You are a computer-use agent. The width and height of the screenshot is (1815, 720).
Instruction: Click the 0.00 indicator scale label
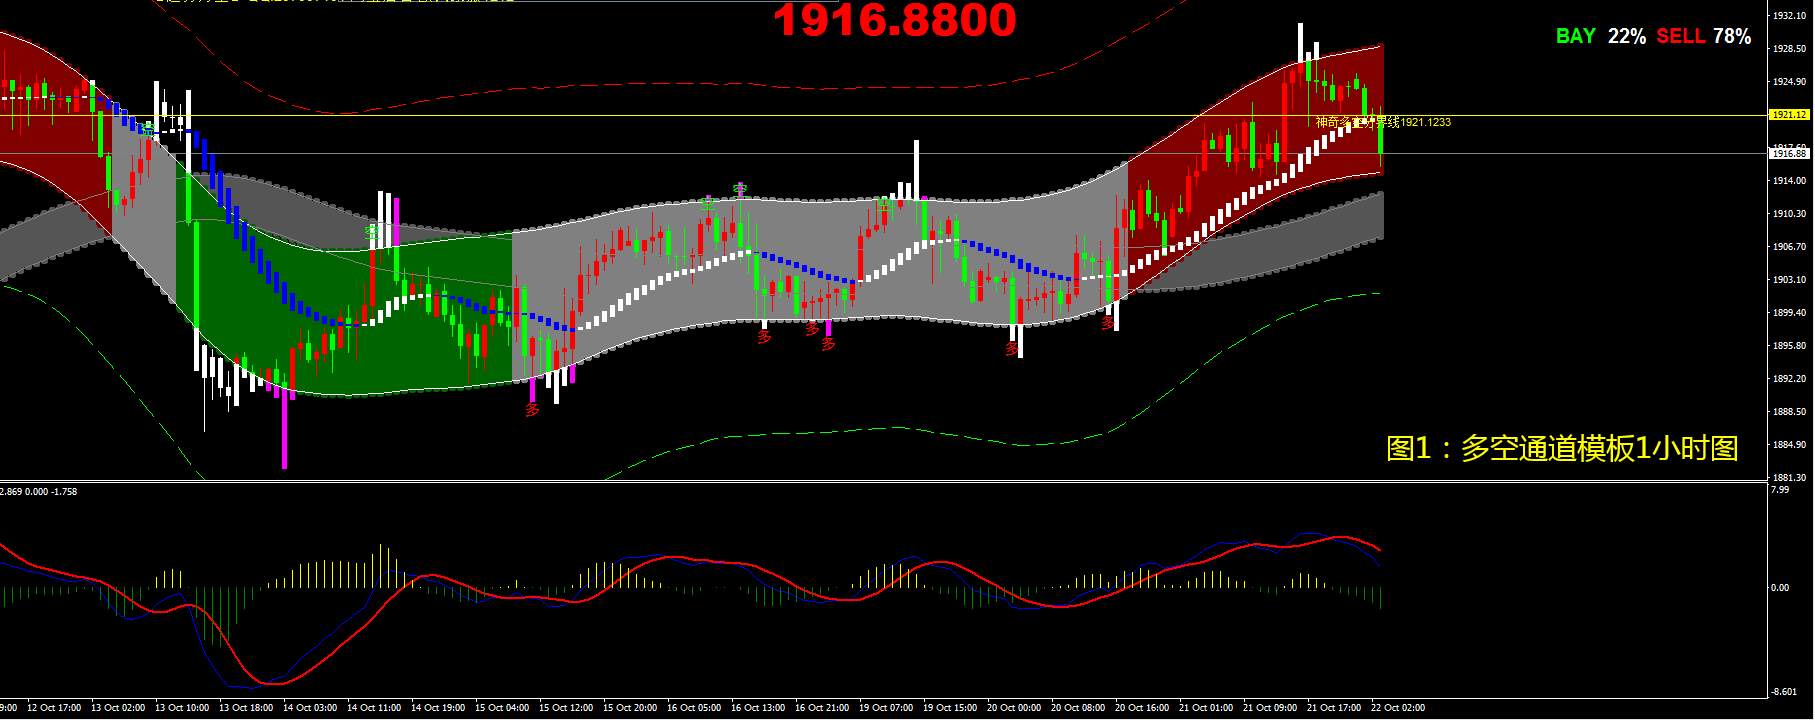pos(1780,588)
